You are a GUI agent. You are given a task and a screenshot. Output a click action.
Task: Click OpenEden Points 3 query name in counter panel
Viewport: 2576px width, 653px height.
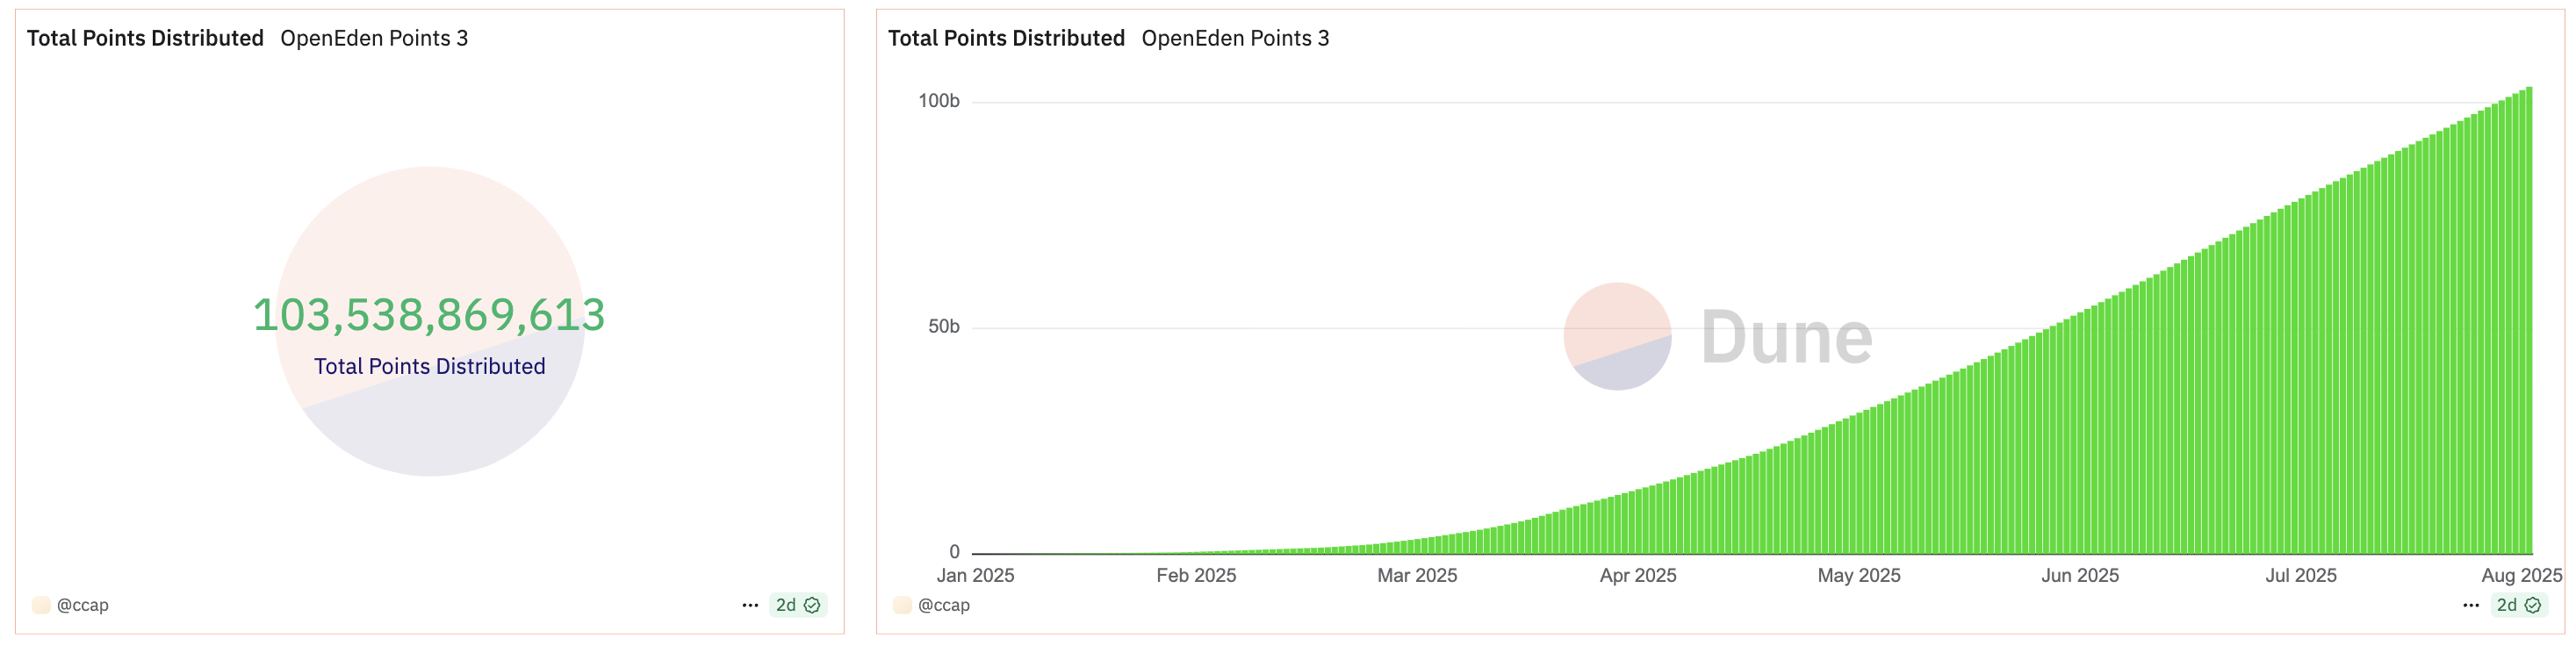tap(374, 38)
